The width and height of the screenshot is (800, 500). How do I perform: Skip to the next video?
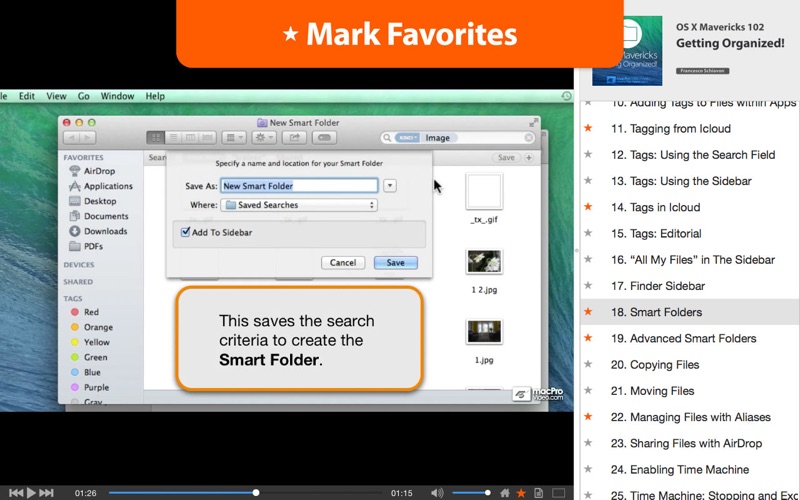click(x=46, y=493)
